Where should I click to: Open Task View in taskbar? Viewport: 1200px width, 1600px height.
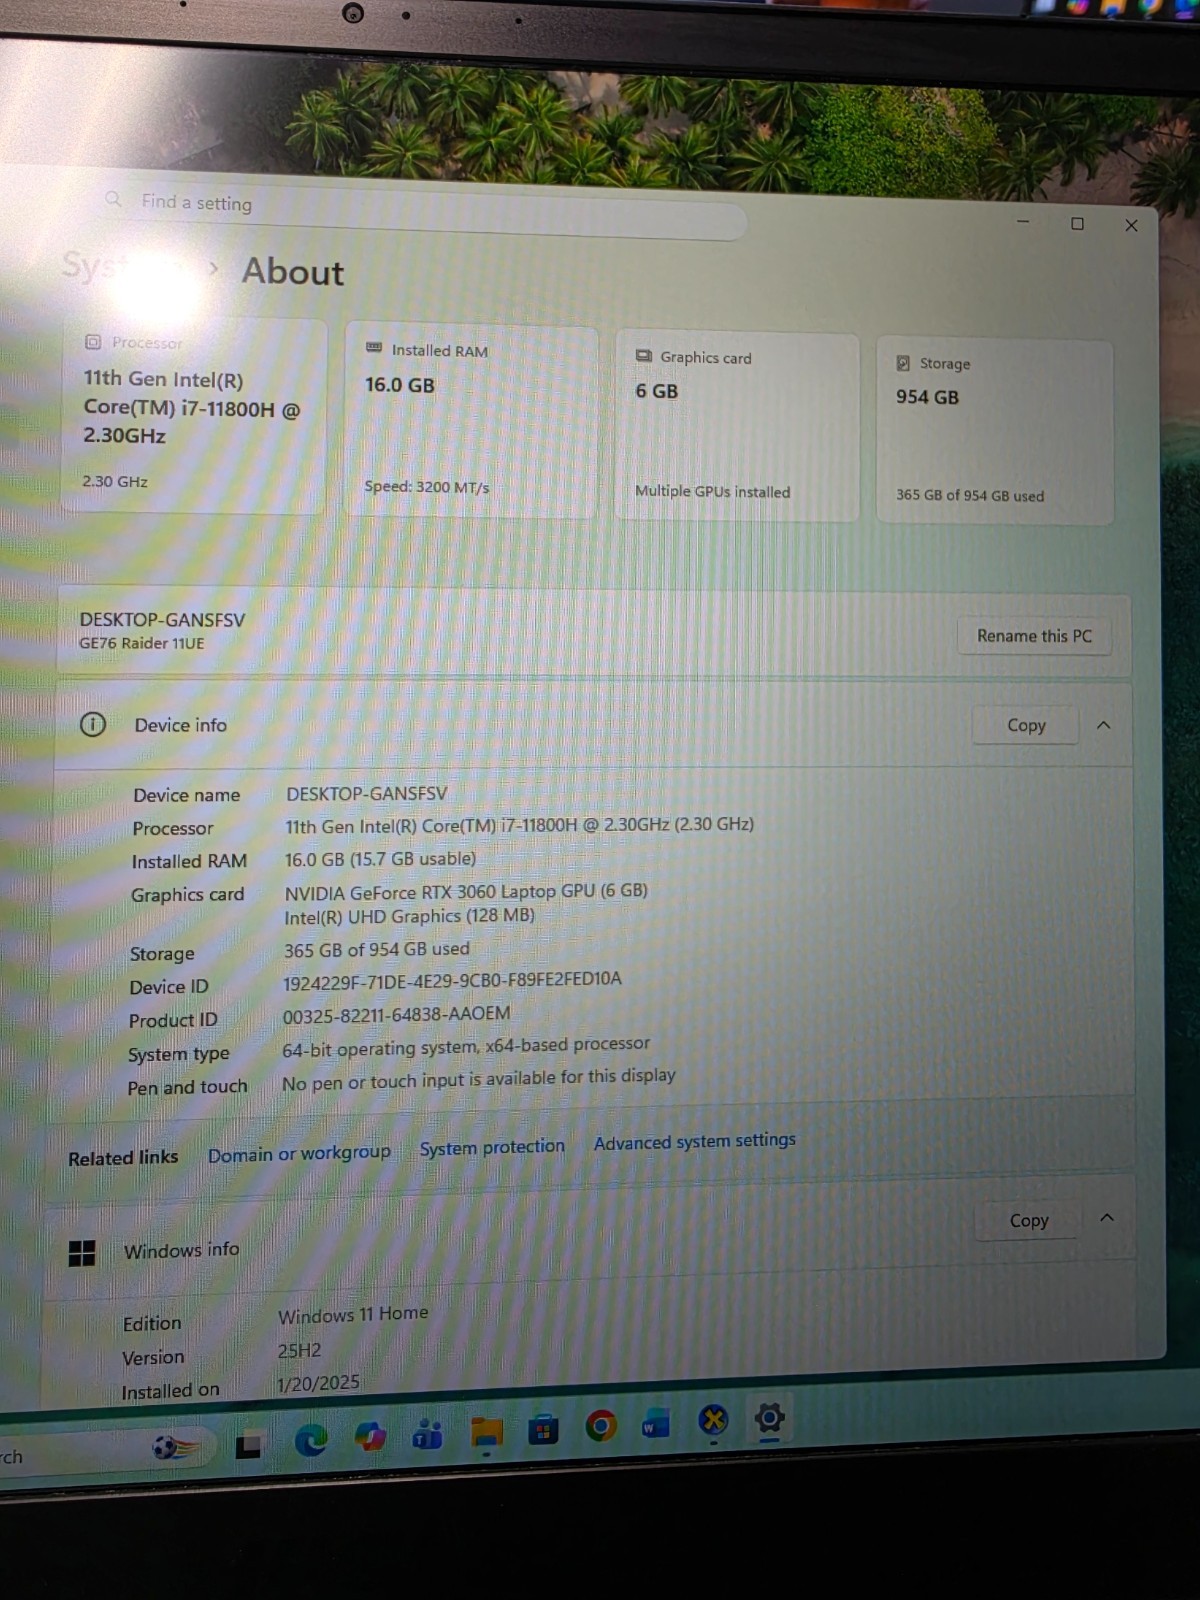248,1446
